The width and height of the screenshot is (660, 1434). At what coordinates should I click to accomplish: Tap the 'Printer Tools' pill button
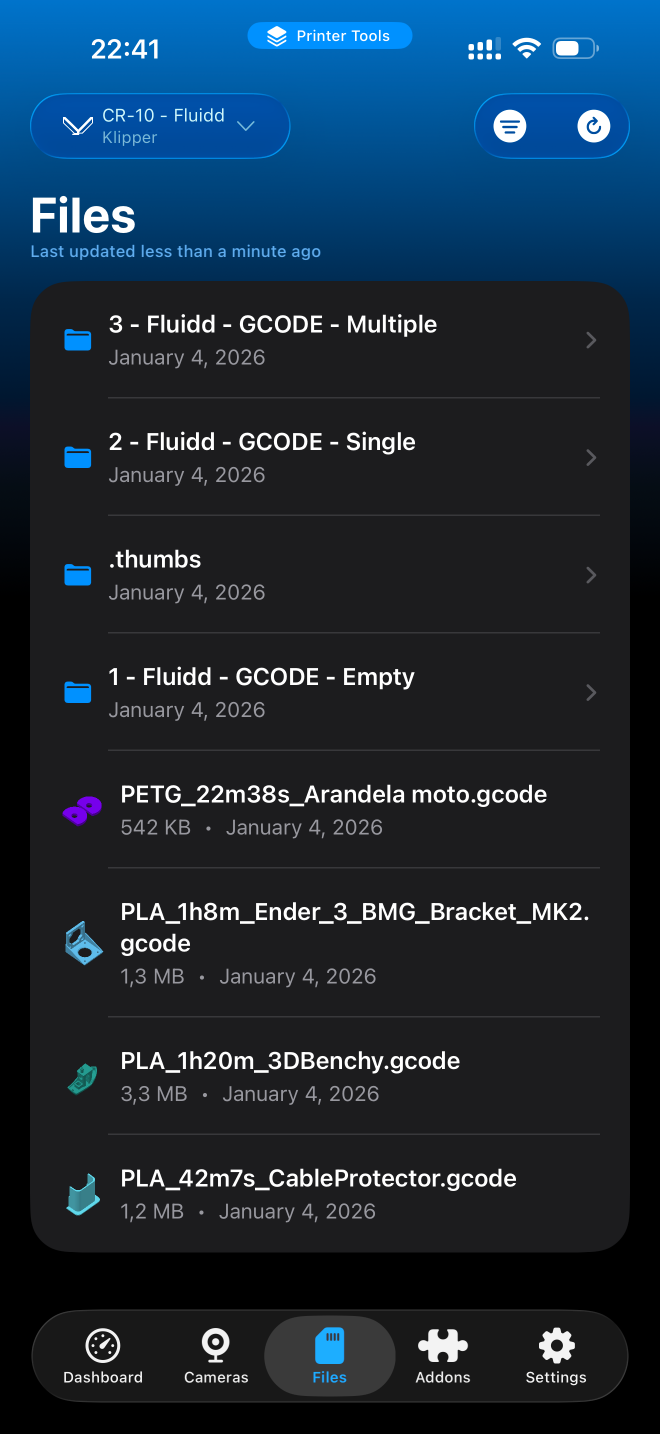click(x=330, y=35)
